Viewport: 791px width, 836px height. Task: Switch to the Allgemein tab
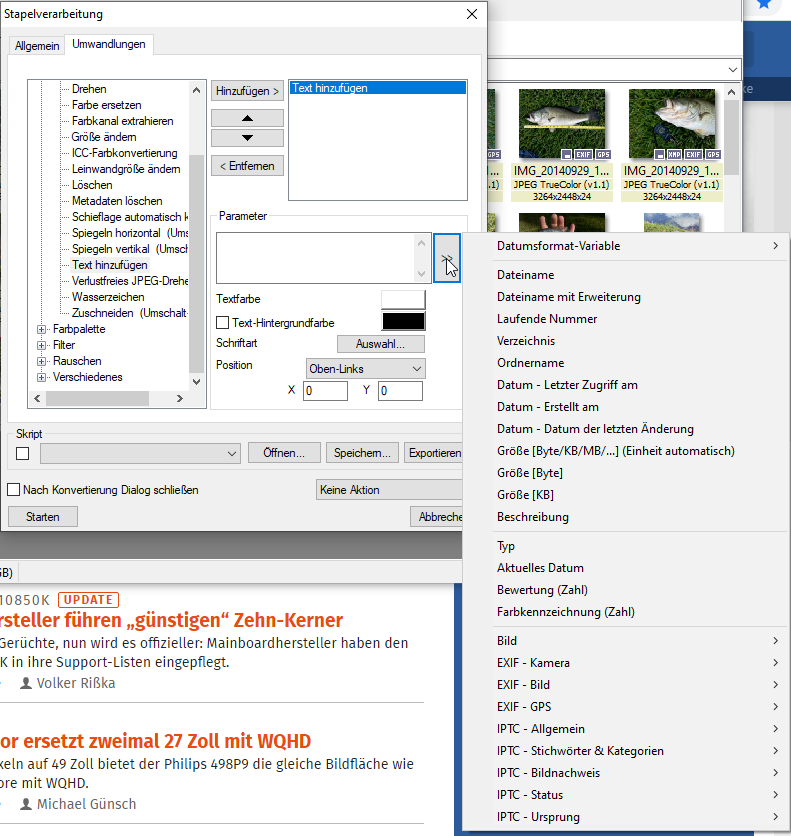click(37, 46)
